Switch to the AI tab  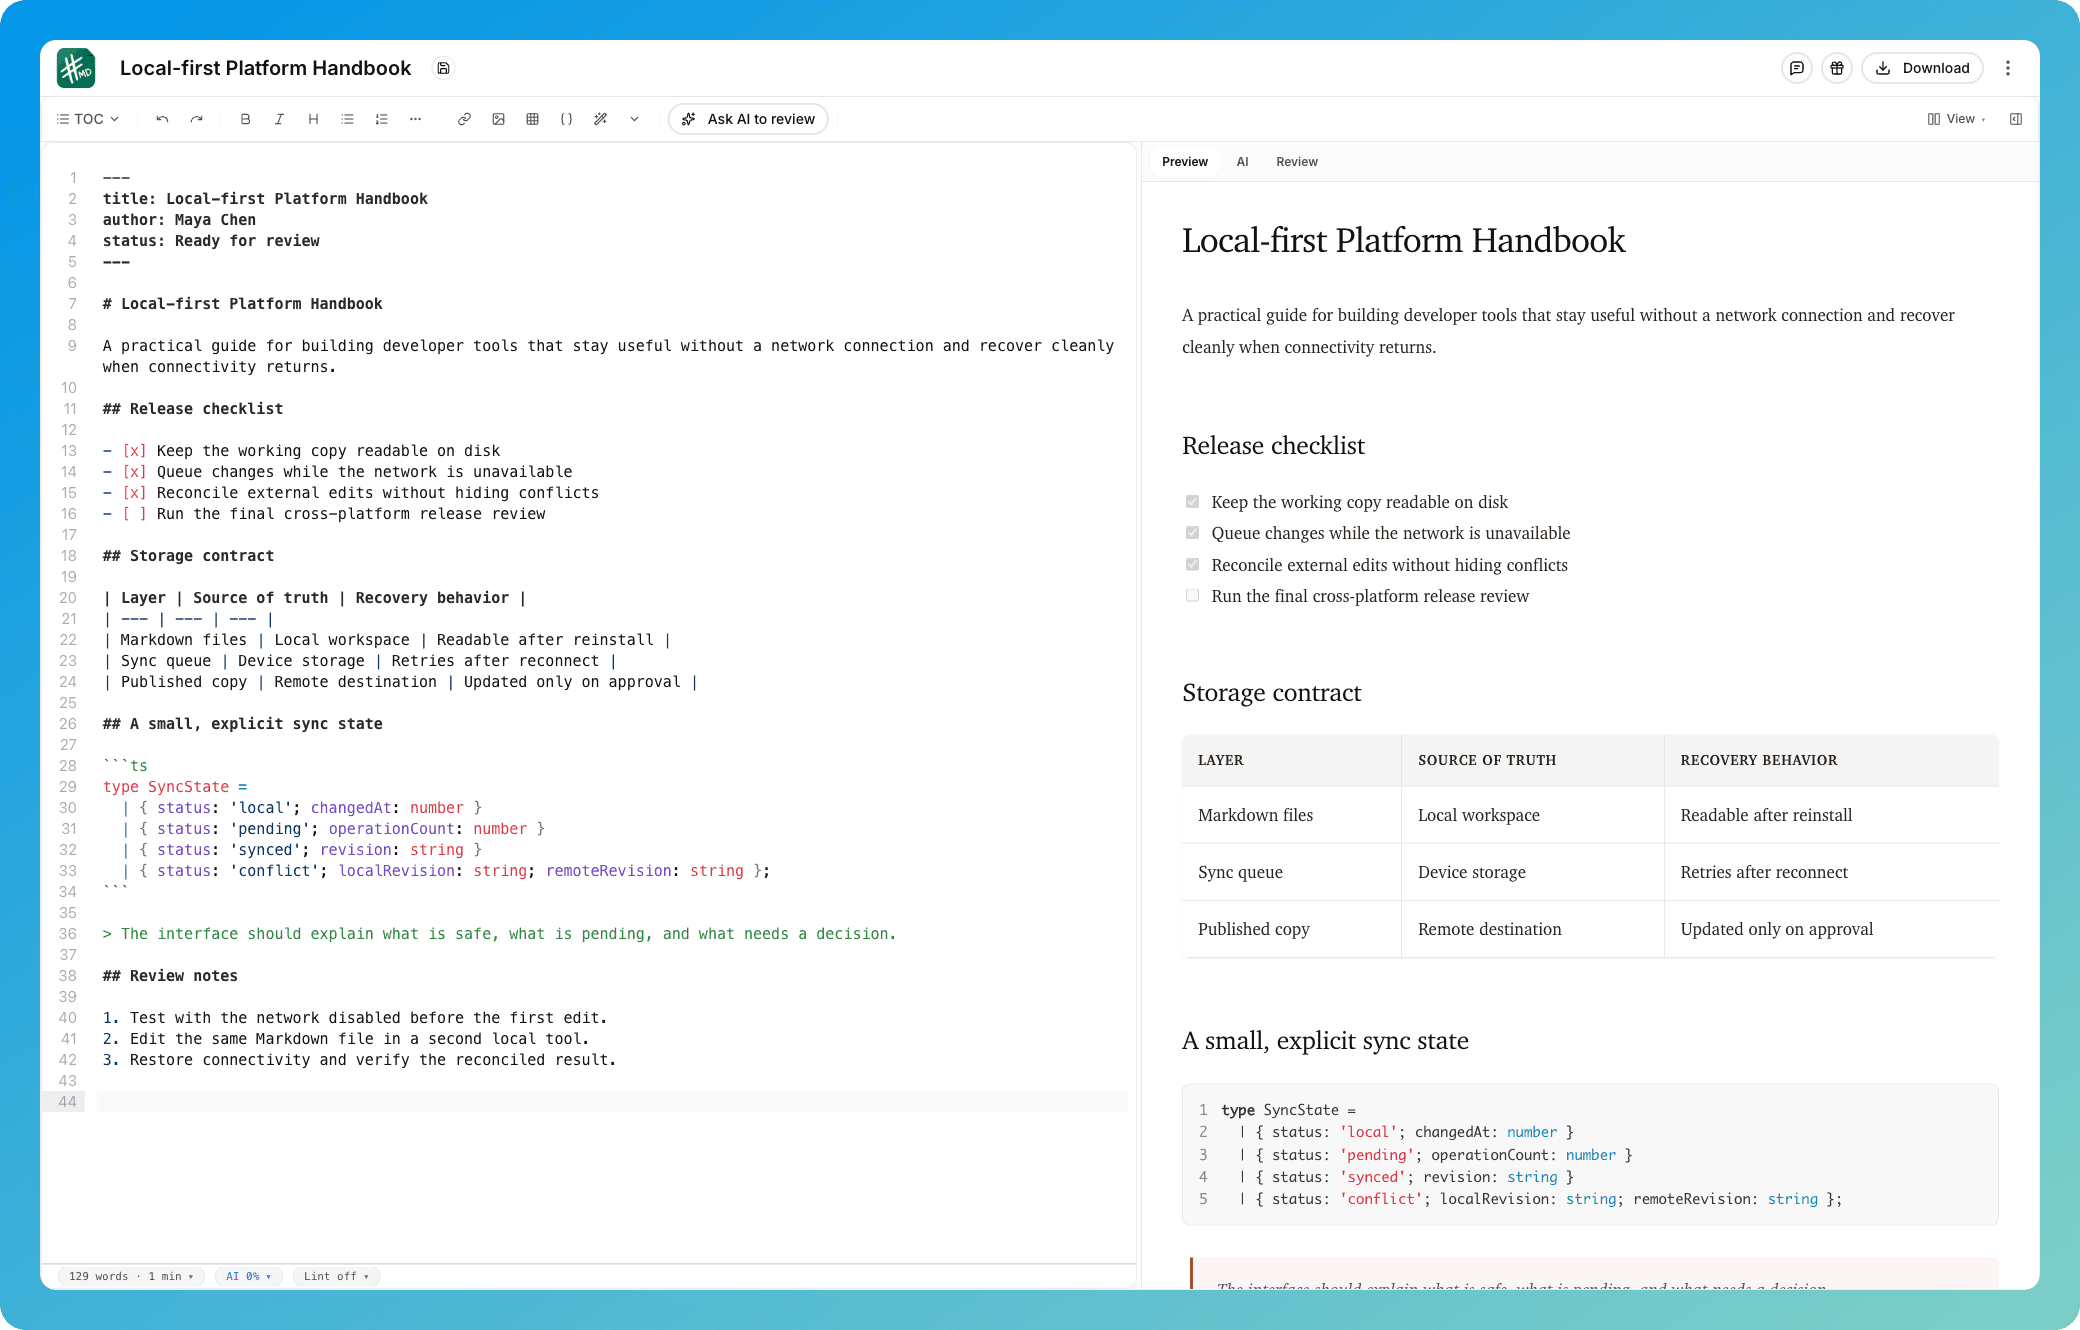tap(1242, 162)
